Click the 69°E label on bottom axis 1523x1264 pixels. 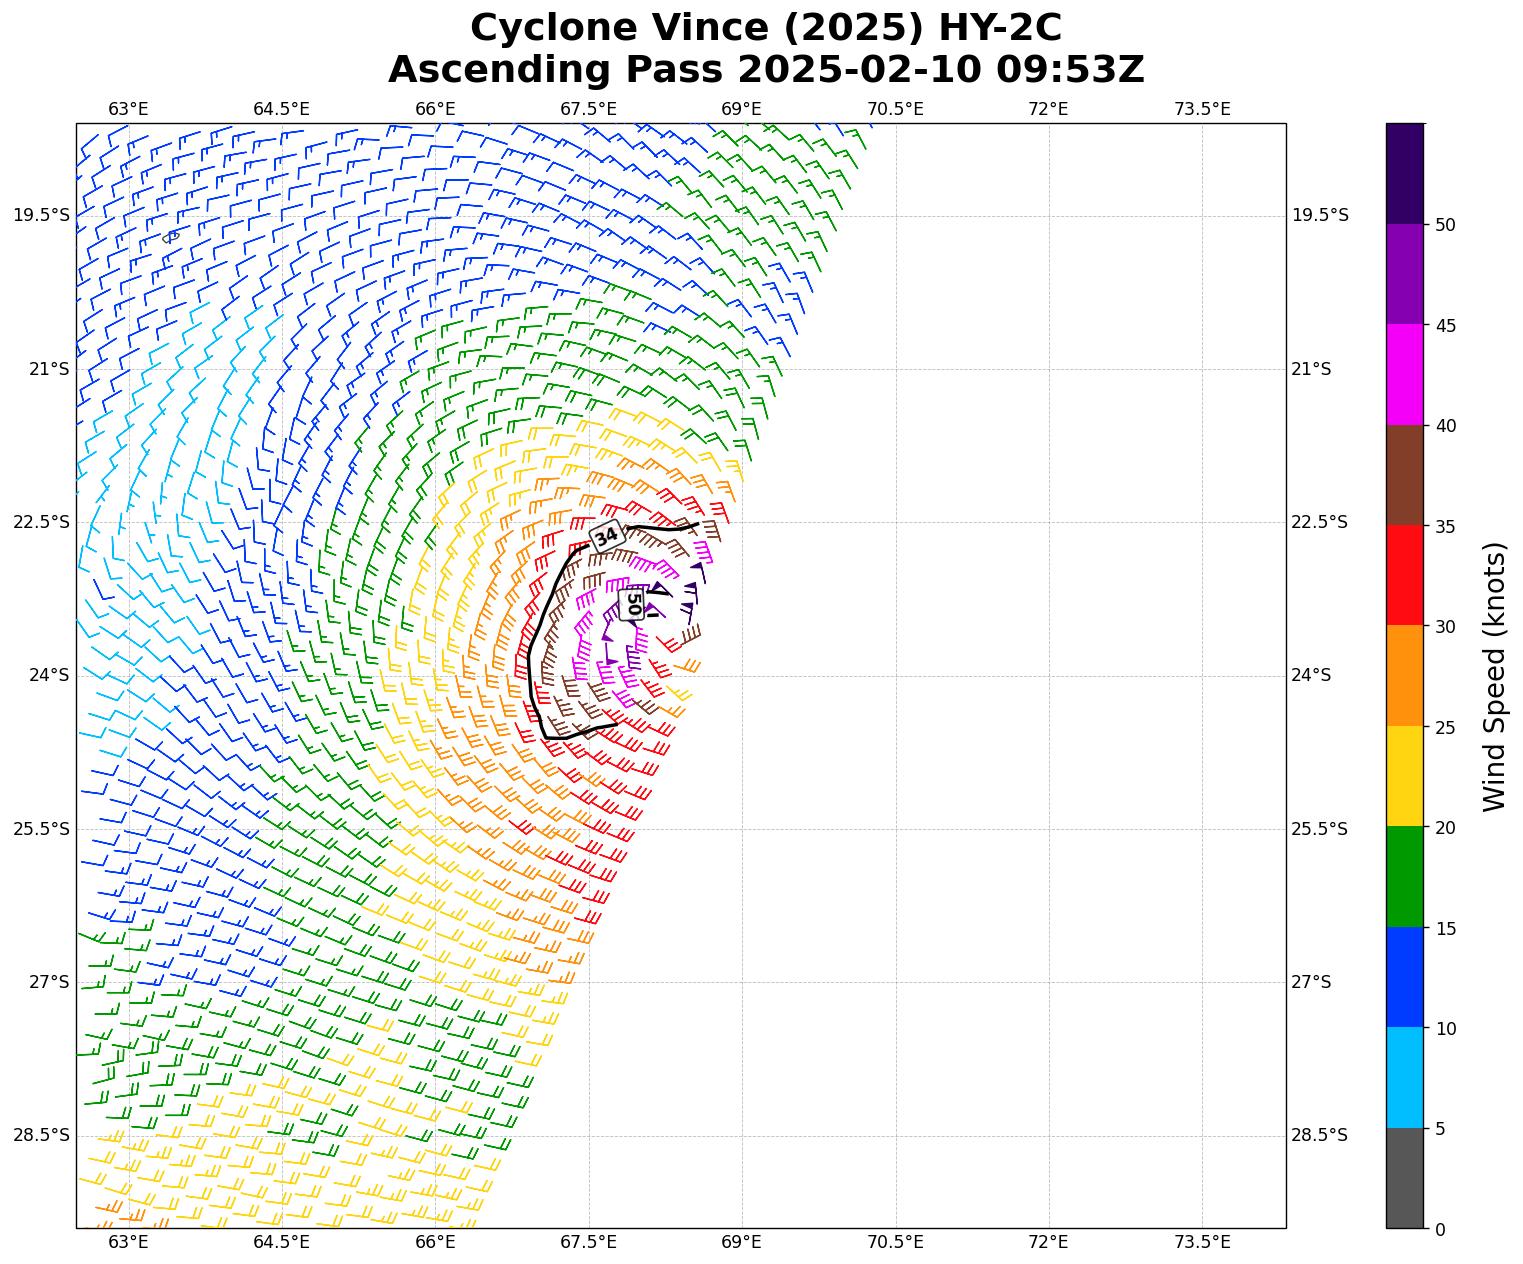pos(741,1242)
